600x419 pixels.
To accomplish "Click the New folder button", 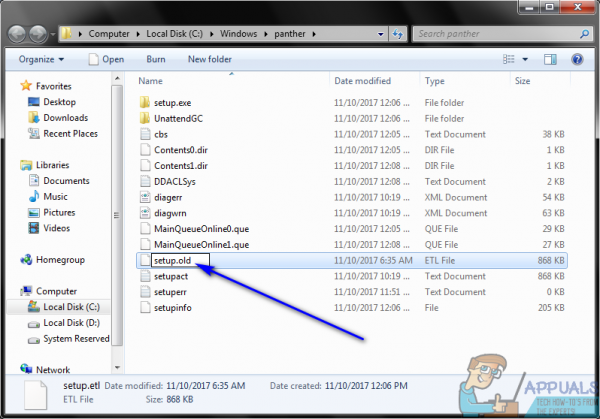I will 210,59.
